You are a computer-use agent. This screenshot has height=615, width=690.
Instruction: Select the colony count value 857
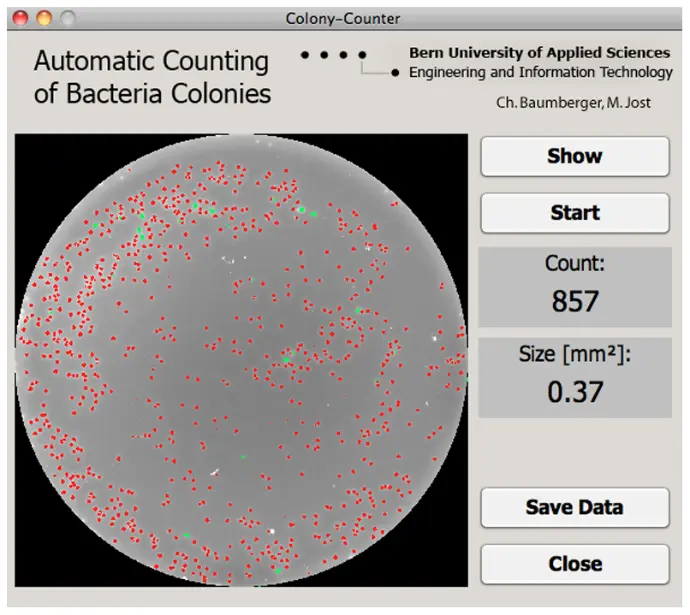[574, 300]
